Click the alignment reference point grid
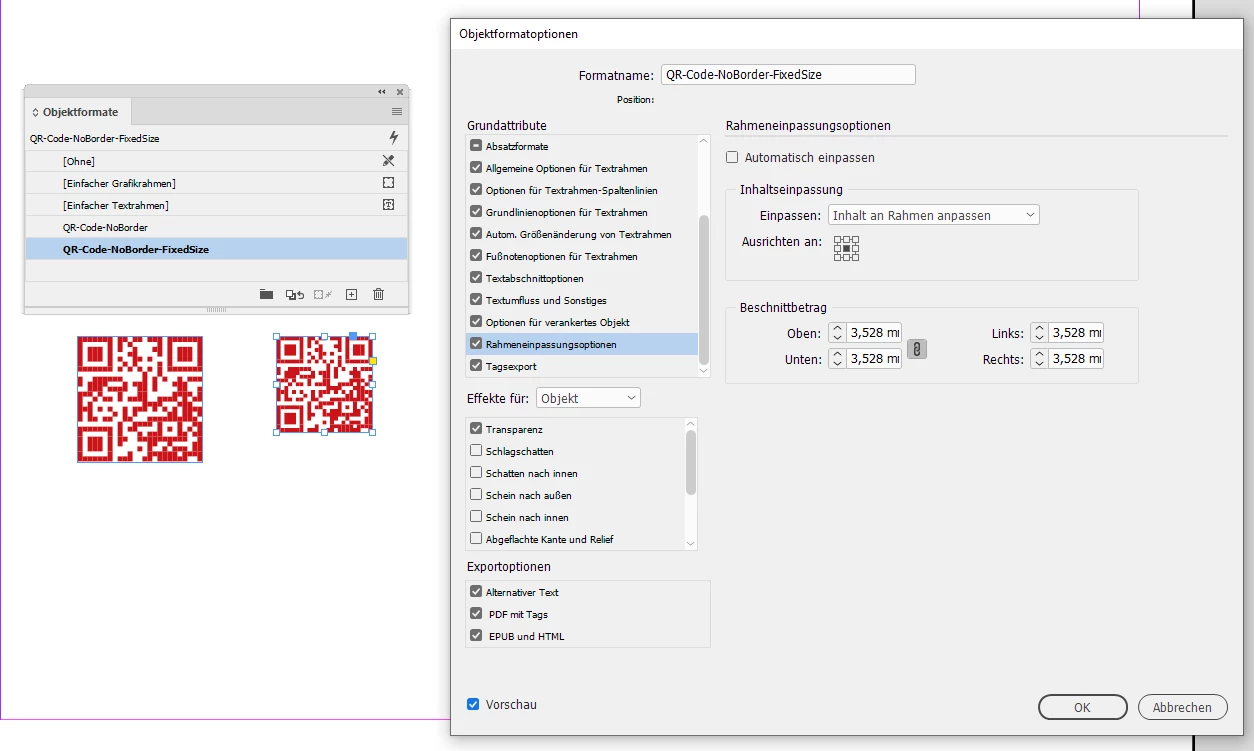Viewport: 1254px width, 751px height. (846, 248)
